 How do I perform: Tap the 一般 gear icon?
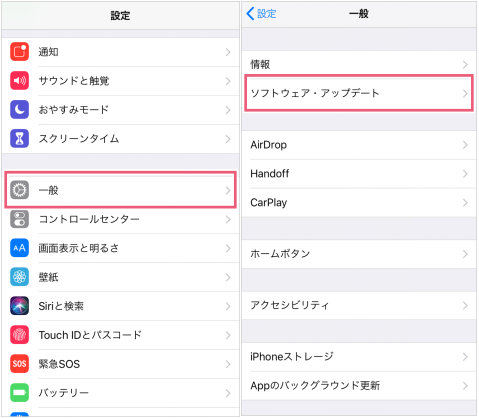(19, 190)
